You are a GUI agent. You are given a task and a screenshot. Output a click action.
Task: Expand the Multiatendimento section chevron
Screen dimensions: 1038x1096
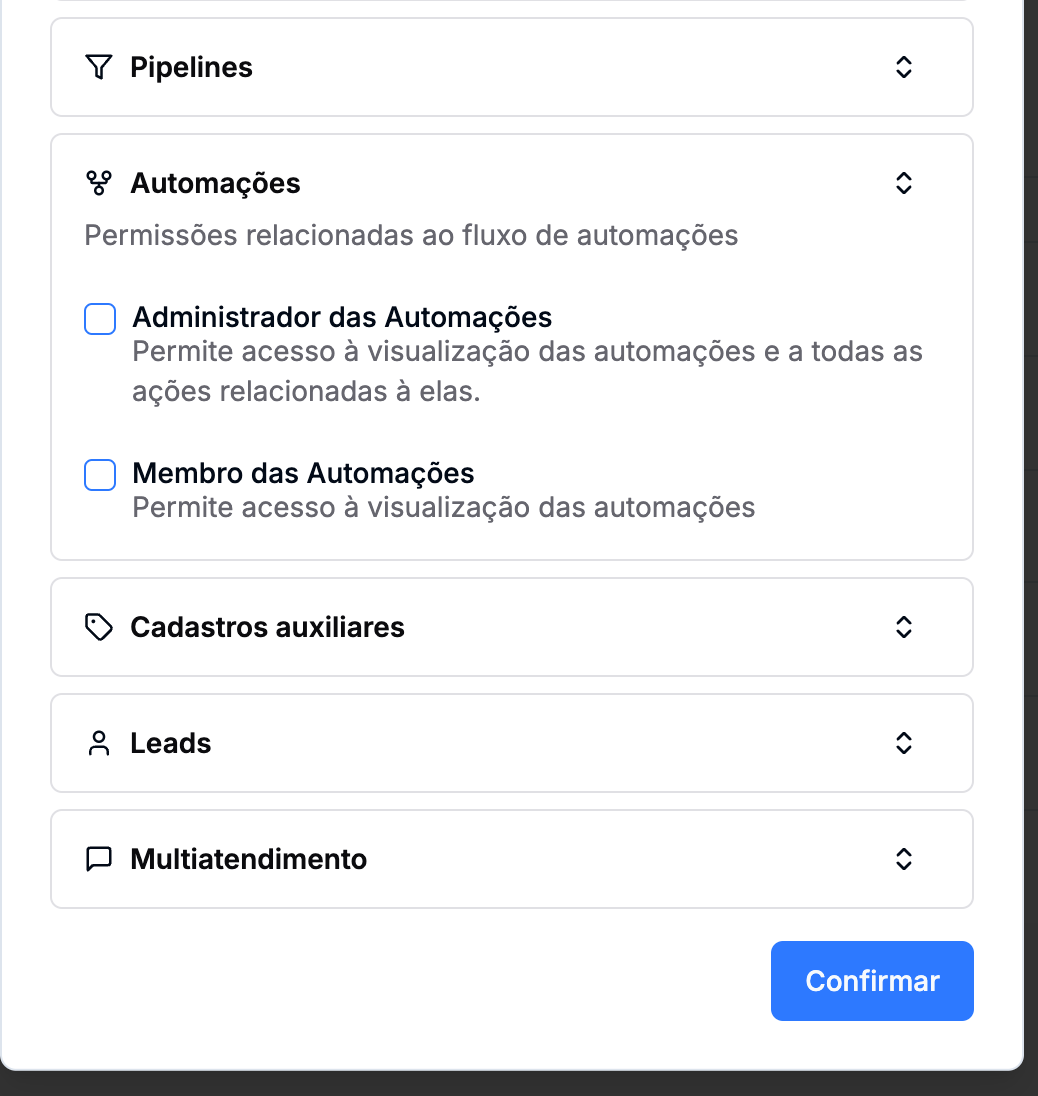[x=903, y=859]
